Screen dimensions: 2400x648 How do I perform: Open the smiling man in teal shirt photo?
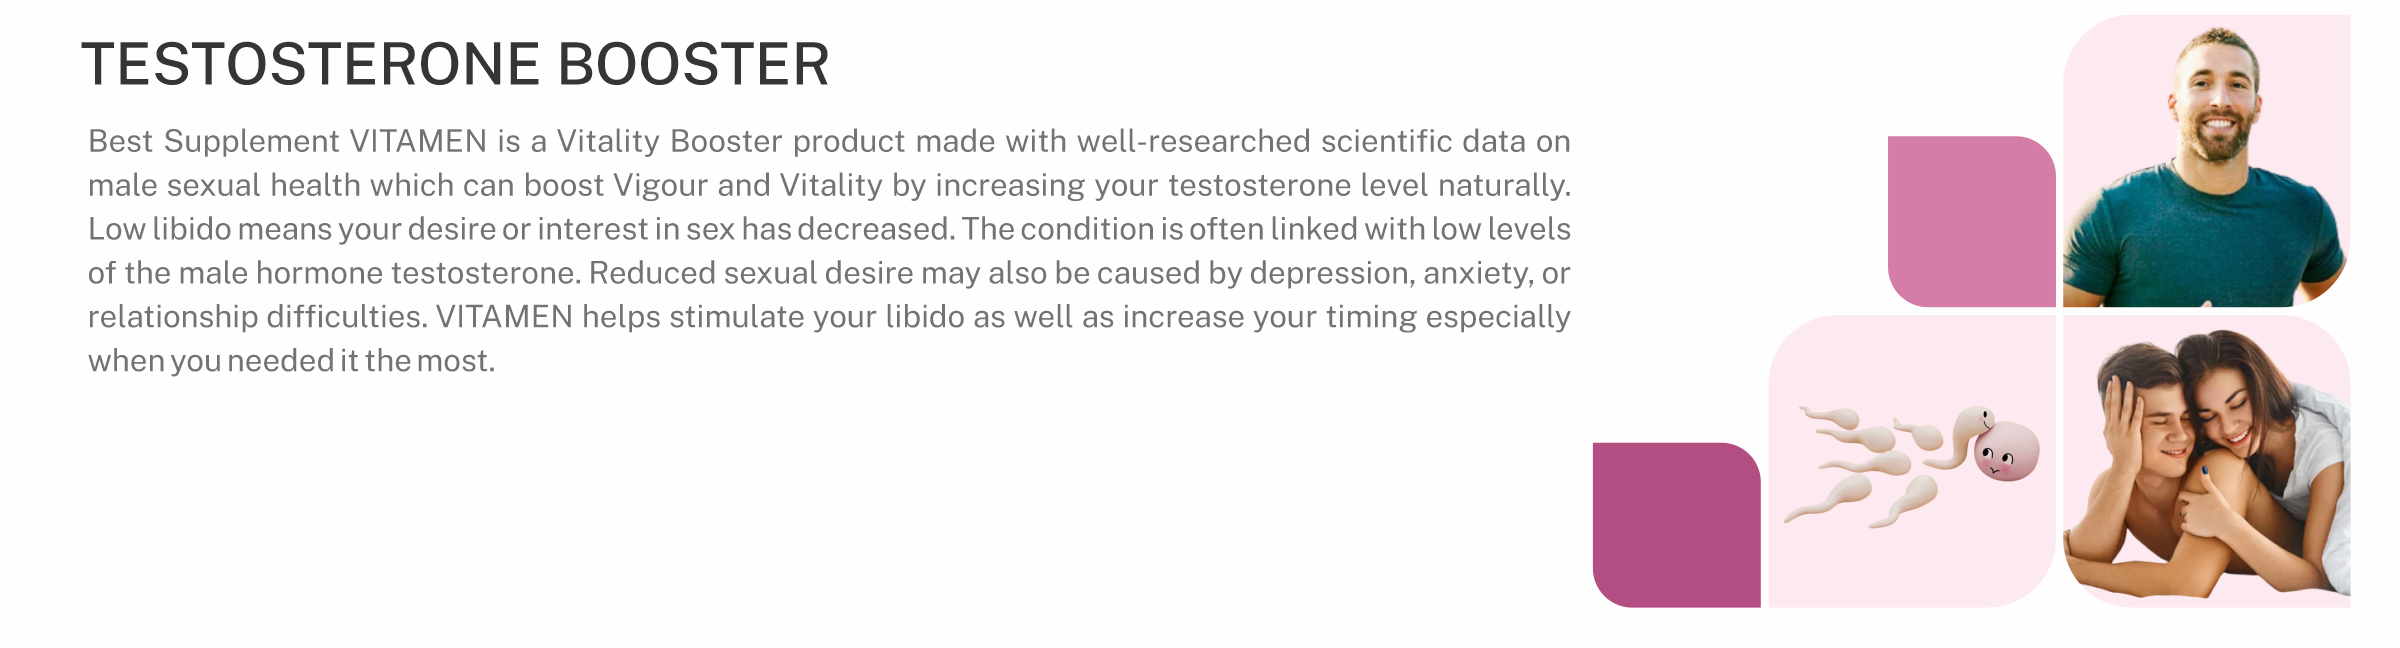point(2206,160)
